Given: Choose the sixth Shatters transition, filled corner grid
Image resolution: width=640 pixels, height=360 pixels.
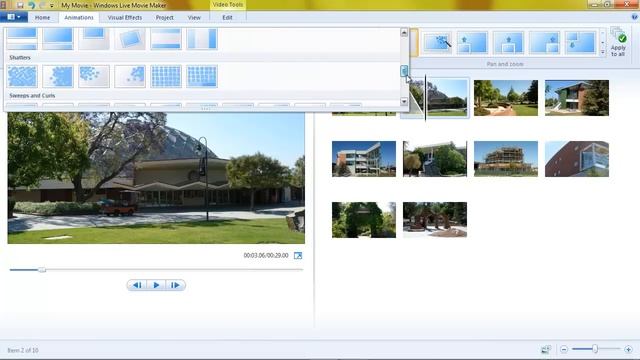Looking at the screenshot, I should (x=202, y=76).
